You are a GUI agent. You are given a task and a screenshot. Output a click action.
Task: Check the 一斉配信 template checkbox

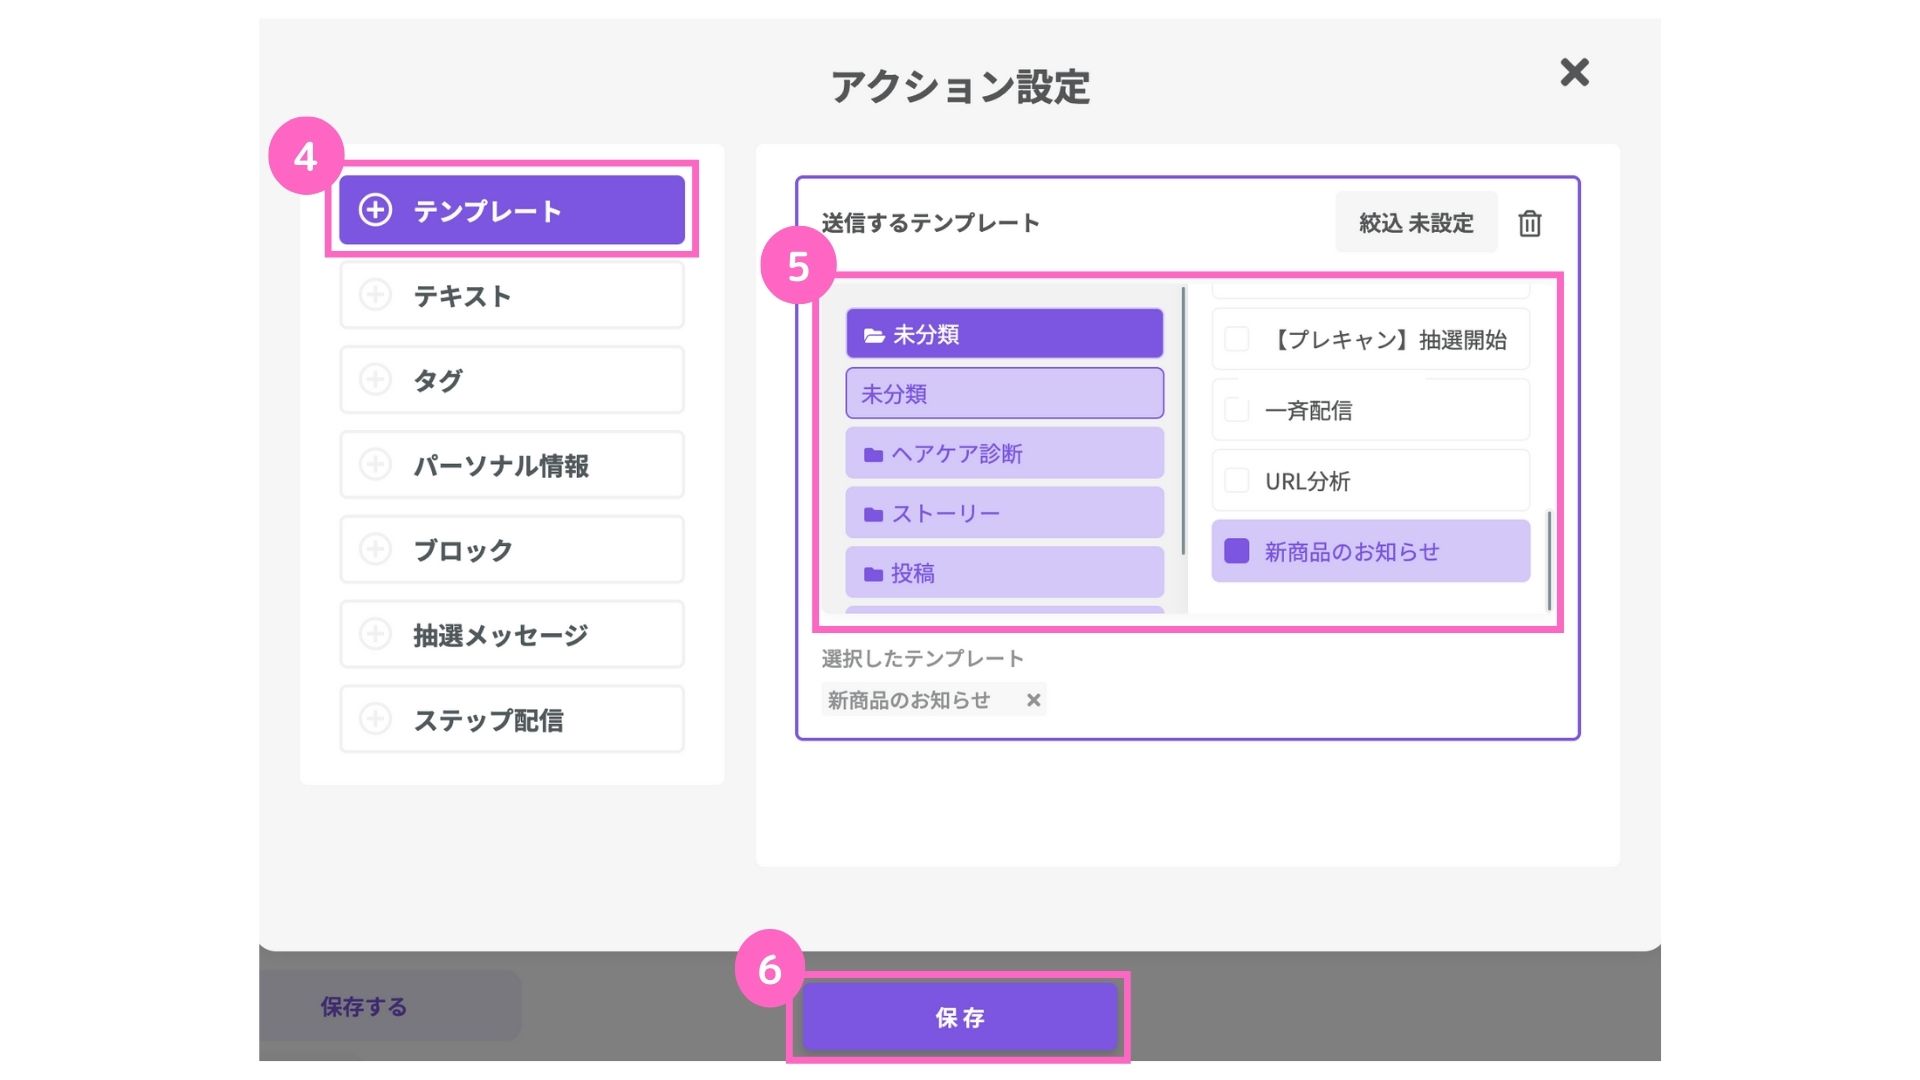(1237, 410)
